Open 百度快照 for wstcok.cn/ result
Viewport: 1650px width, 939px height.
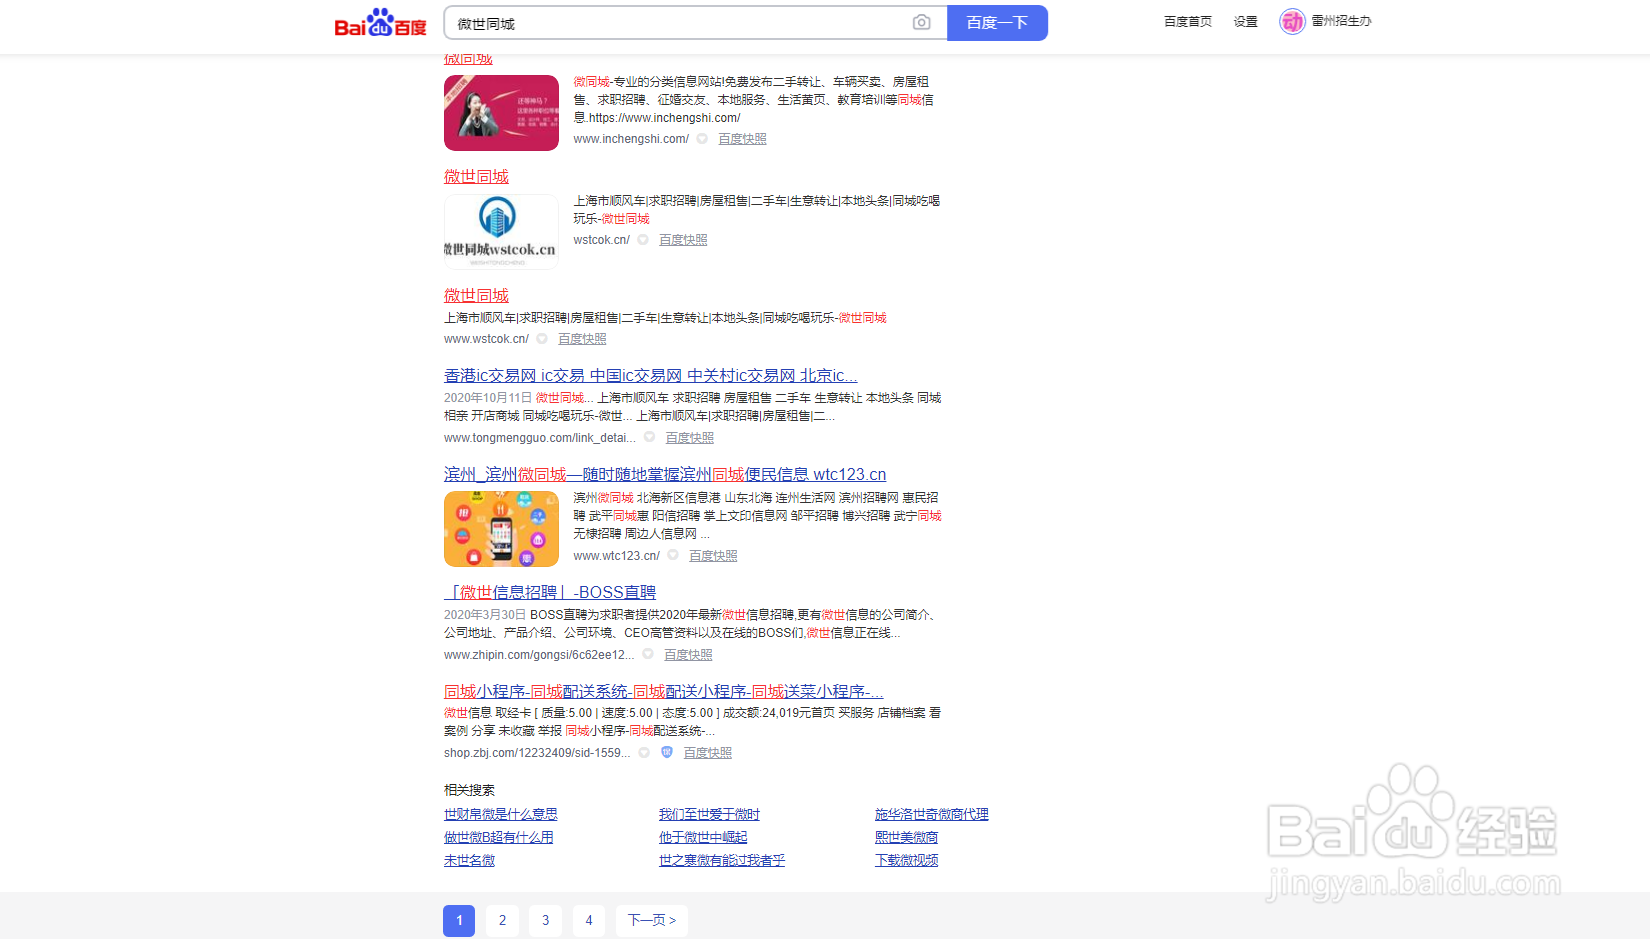tap(683, 240)
